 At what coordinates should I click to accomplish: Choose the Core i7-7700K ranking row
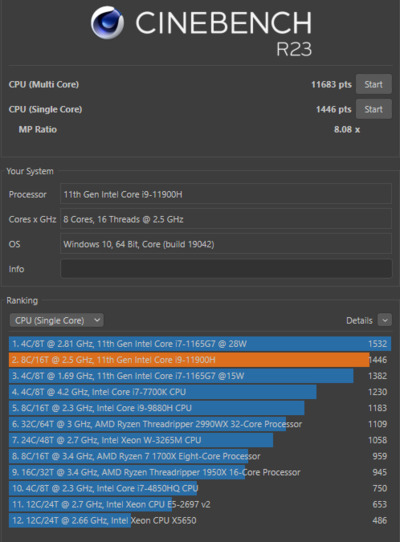pos(200,392)
